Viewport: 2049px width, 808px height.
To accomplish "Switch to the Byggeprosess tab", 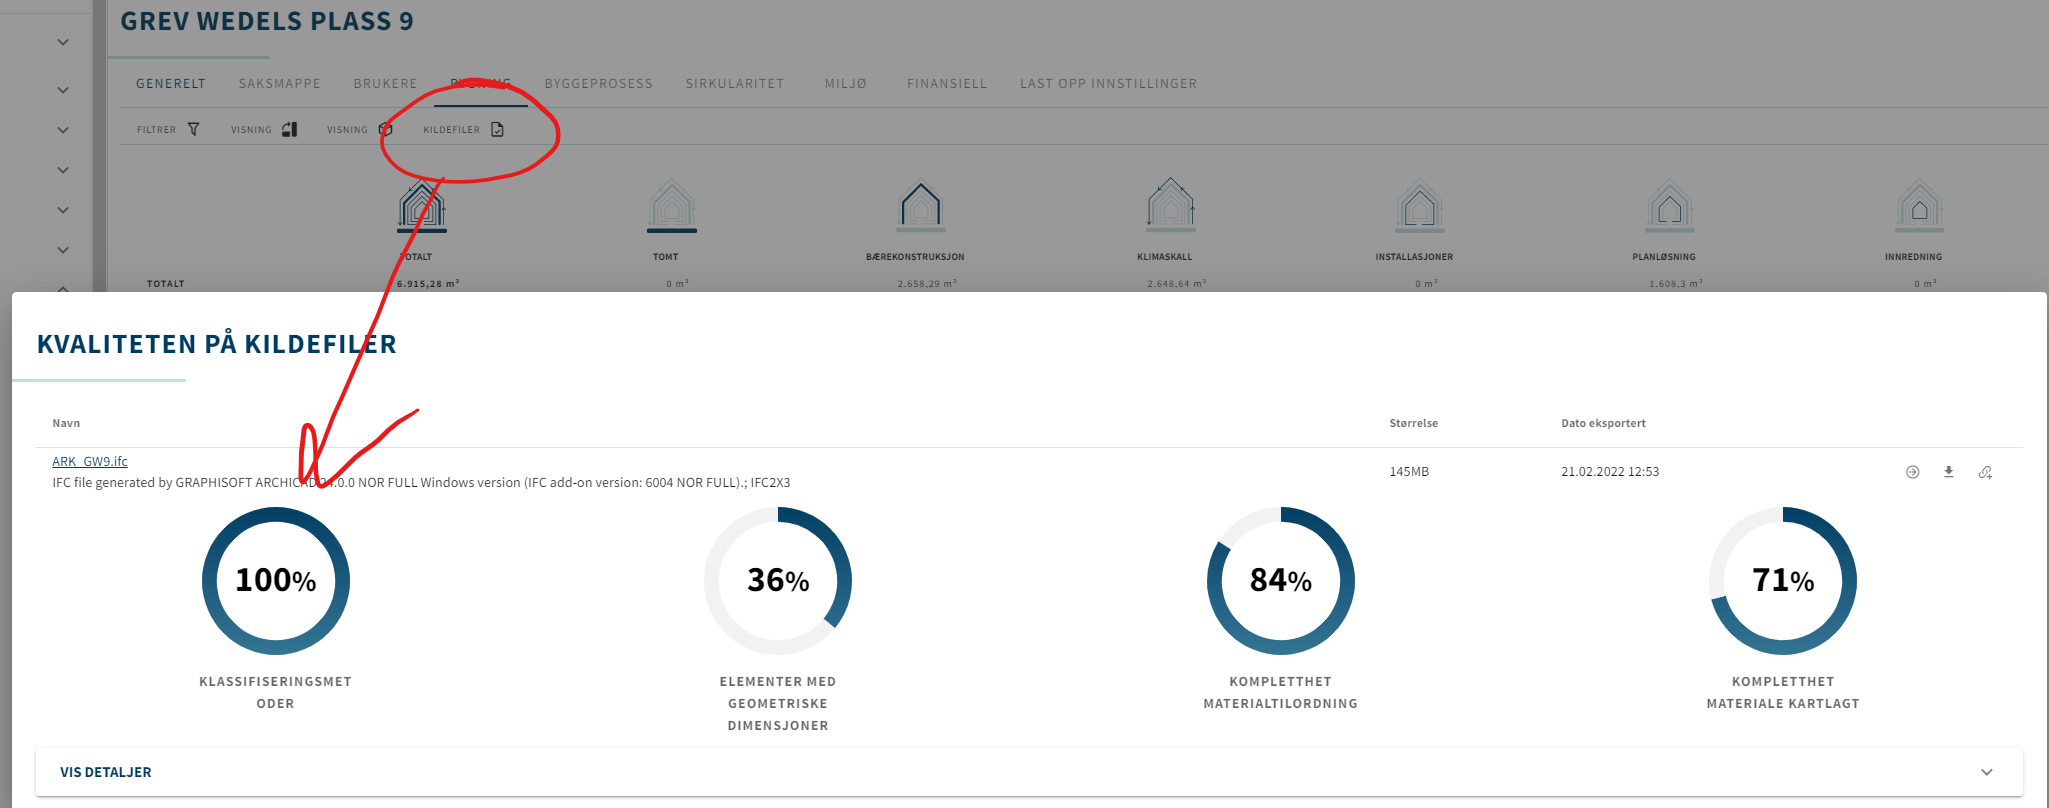I will (x=598, y=84).
